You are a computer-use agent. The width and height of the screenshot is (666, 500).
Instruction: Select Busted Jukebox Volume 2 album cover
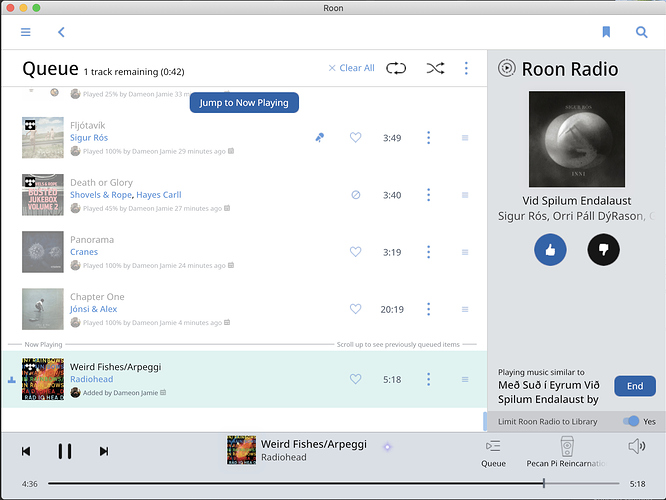click(43, 195)
